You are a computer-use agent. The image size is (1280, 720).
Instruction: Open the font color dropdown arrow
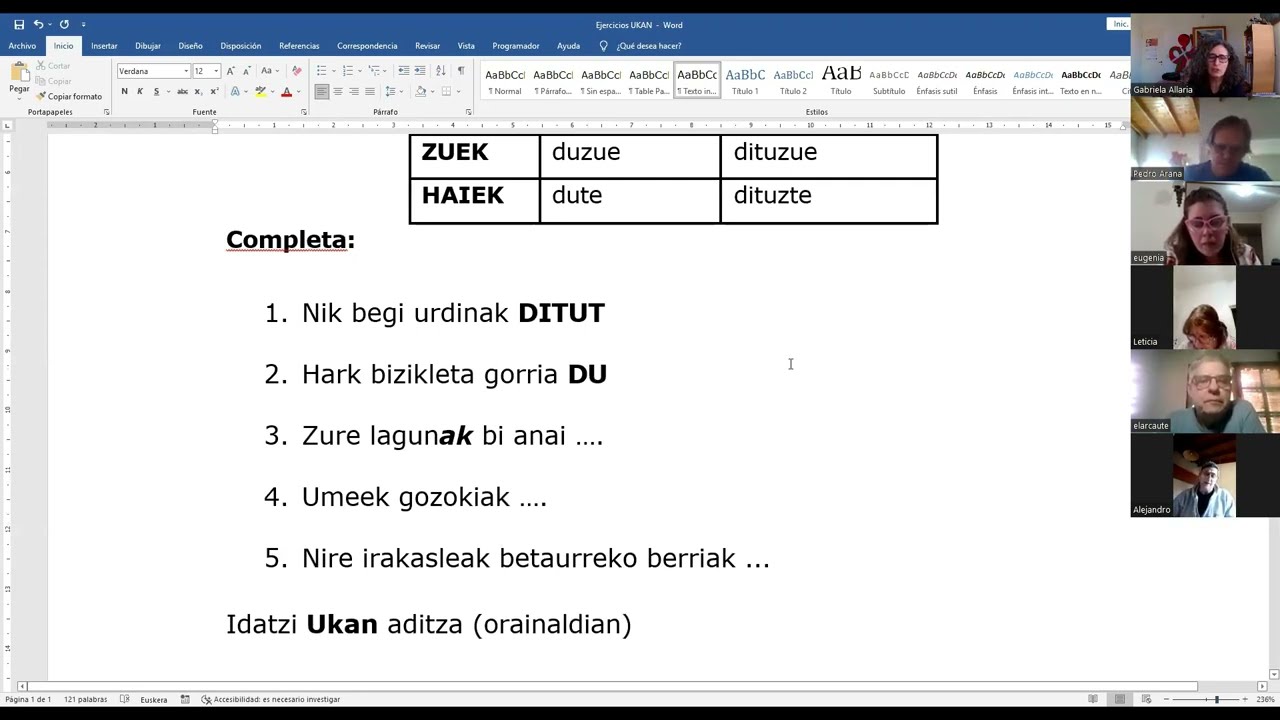pos(298,92)
